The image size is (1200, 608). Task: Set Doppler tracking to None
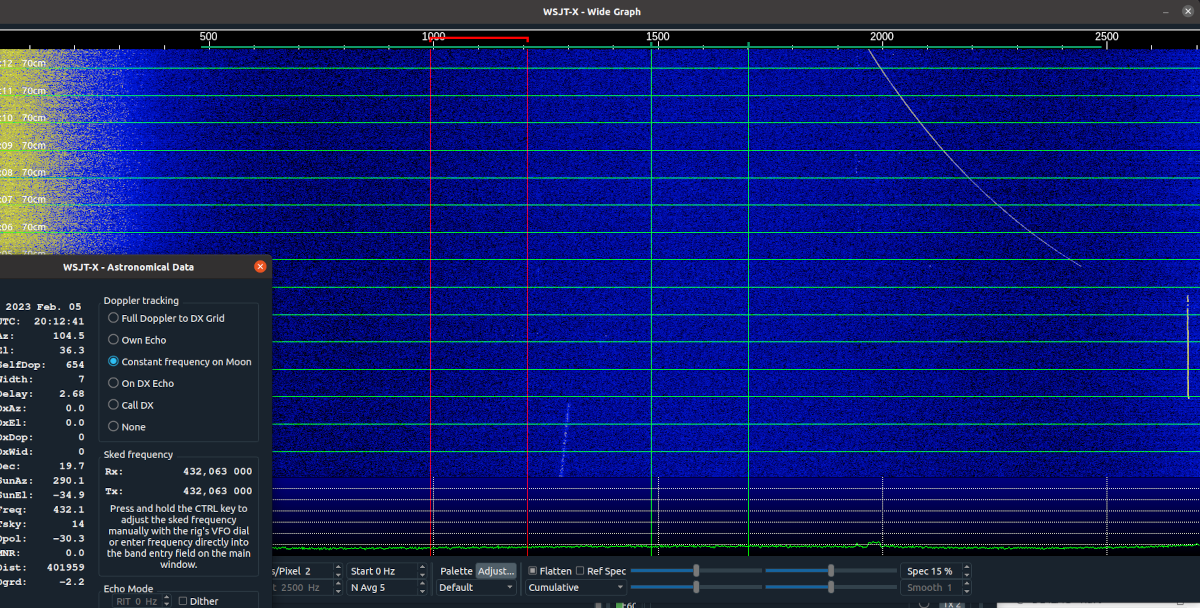pos(127,427)
